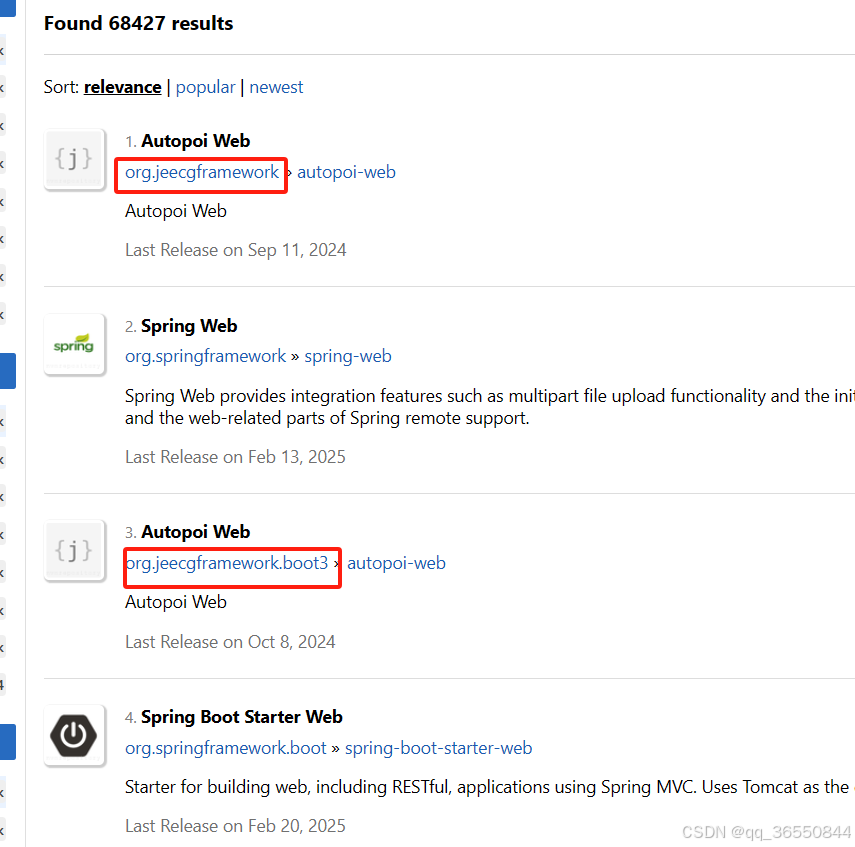Sort results by popular

click(x=205, y=87)
